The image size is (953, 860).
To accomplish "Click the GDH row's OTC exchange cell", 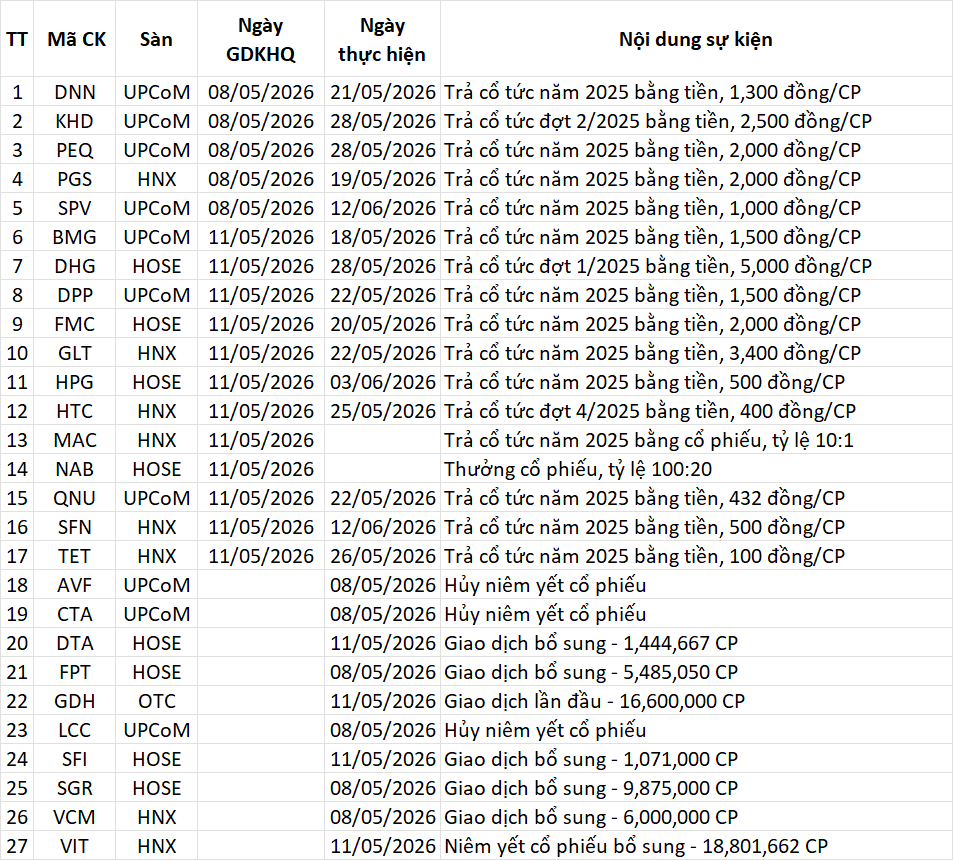I will tap(157, 701).
